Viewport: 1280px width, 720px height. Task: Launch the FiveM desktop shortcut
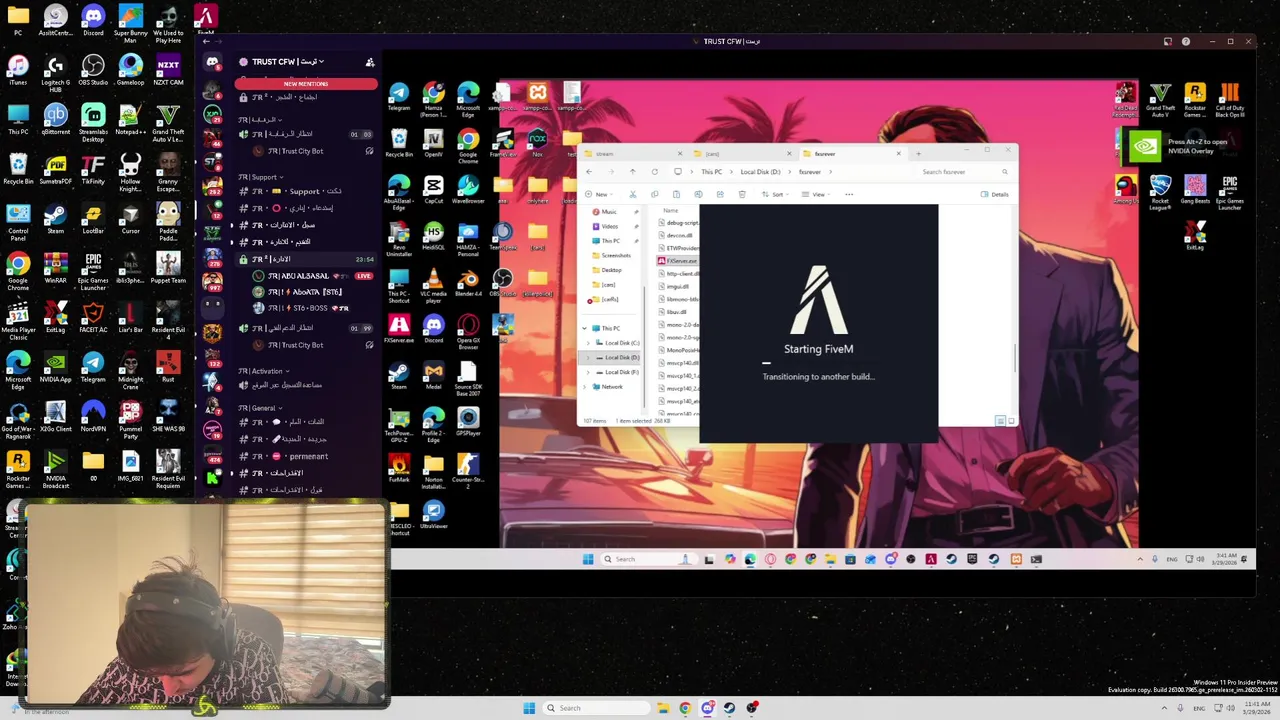point(205,19)
